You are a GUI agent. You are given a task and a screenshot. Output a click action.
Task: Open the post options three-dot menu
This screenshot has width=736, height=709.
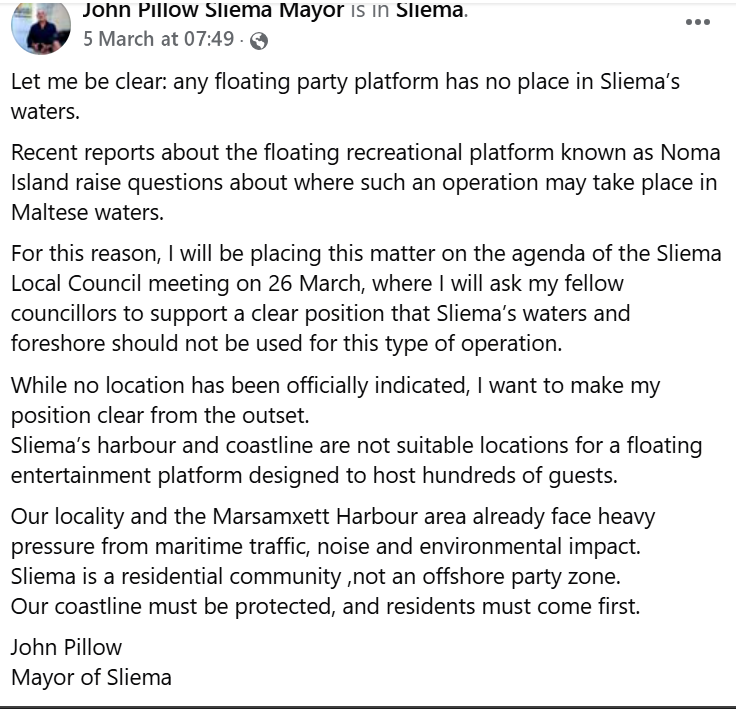point(697,22)
